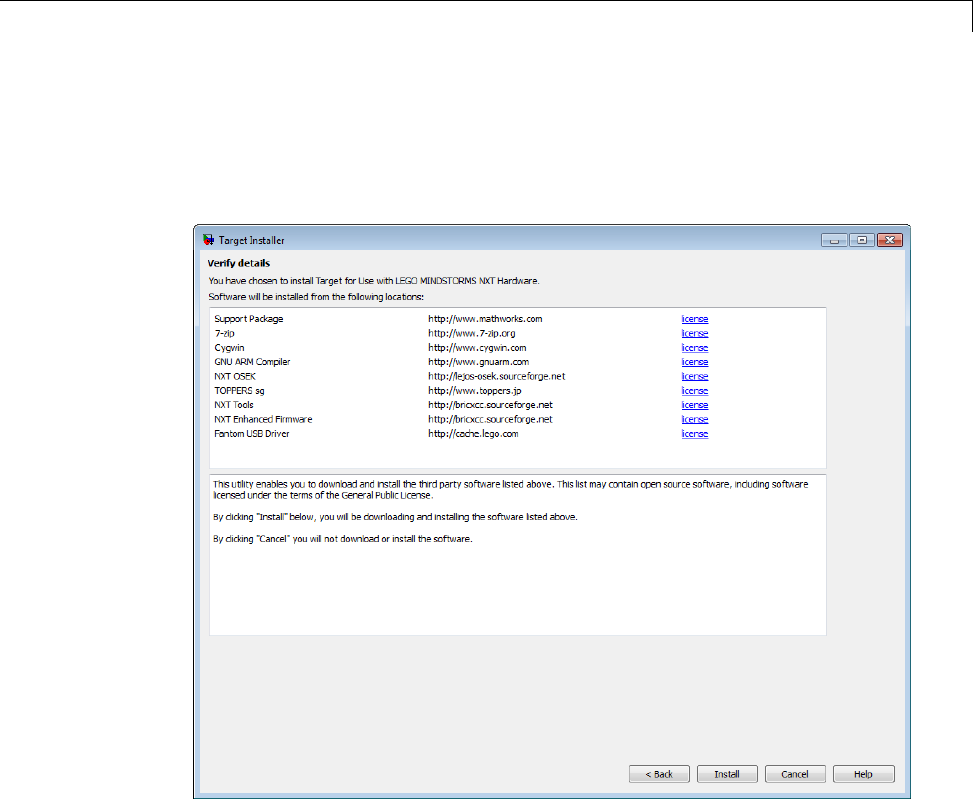Open the NXT Enhanced Firmware license link
This screenshot has width=973, height=799.
tap(694, 419)
